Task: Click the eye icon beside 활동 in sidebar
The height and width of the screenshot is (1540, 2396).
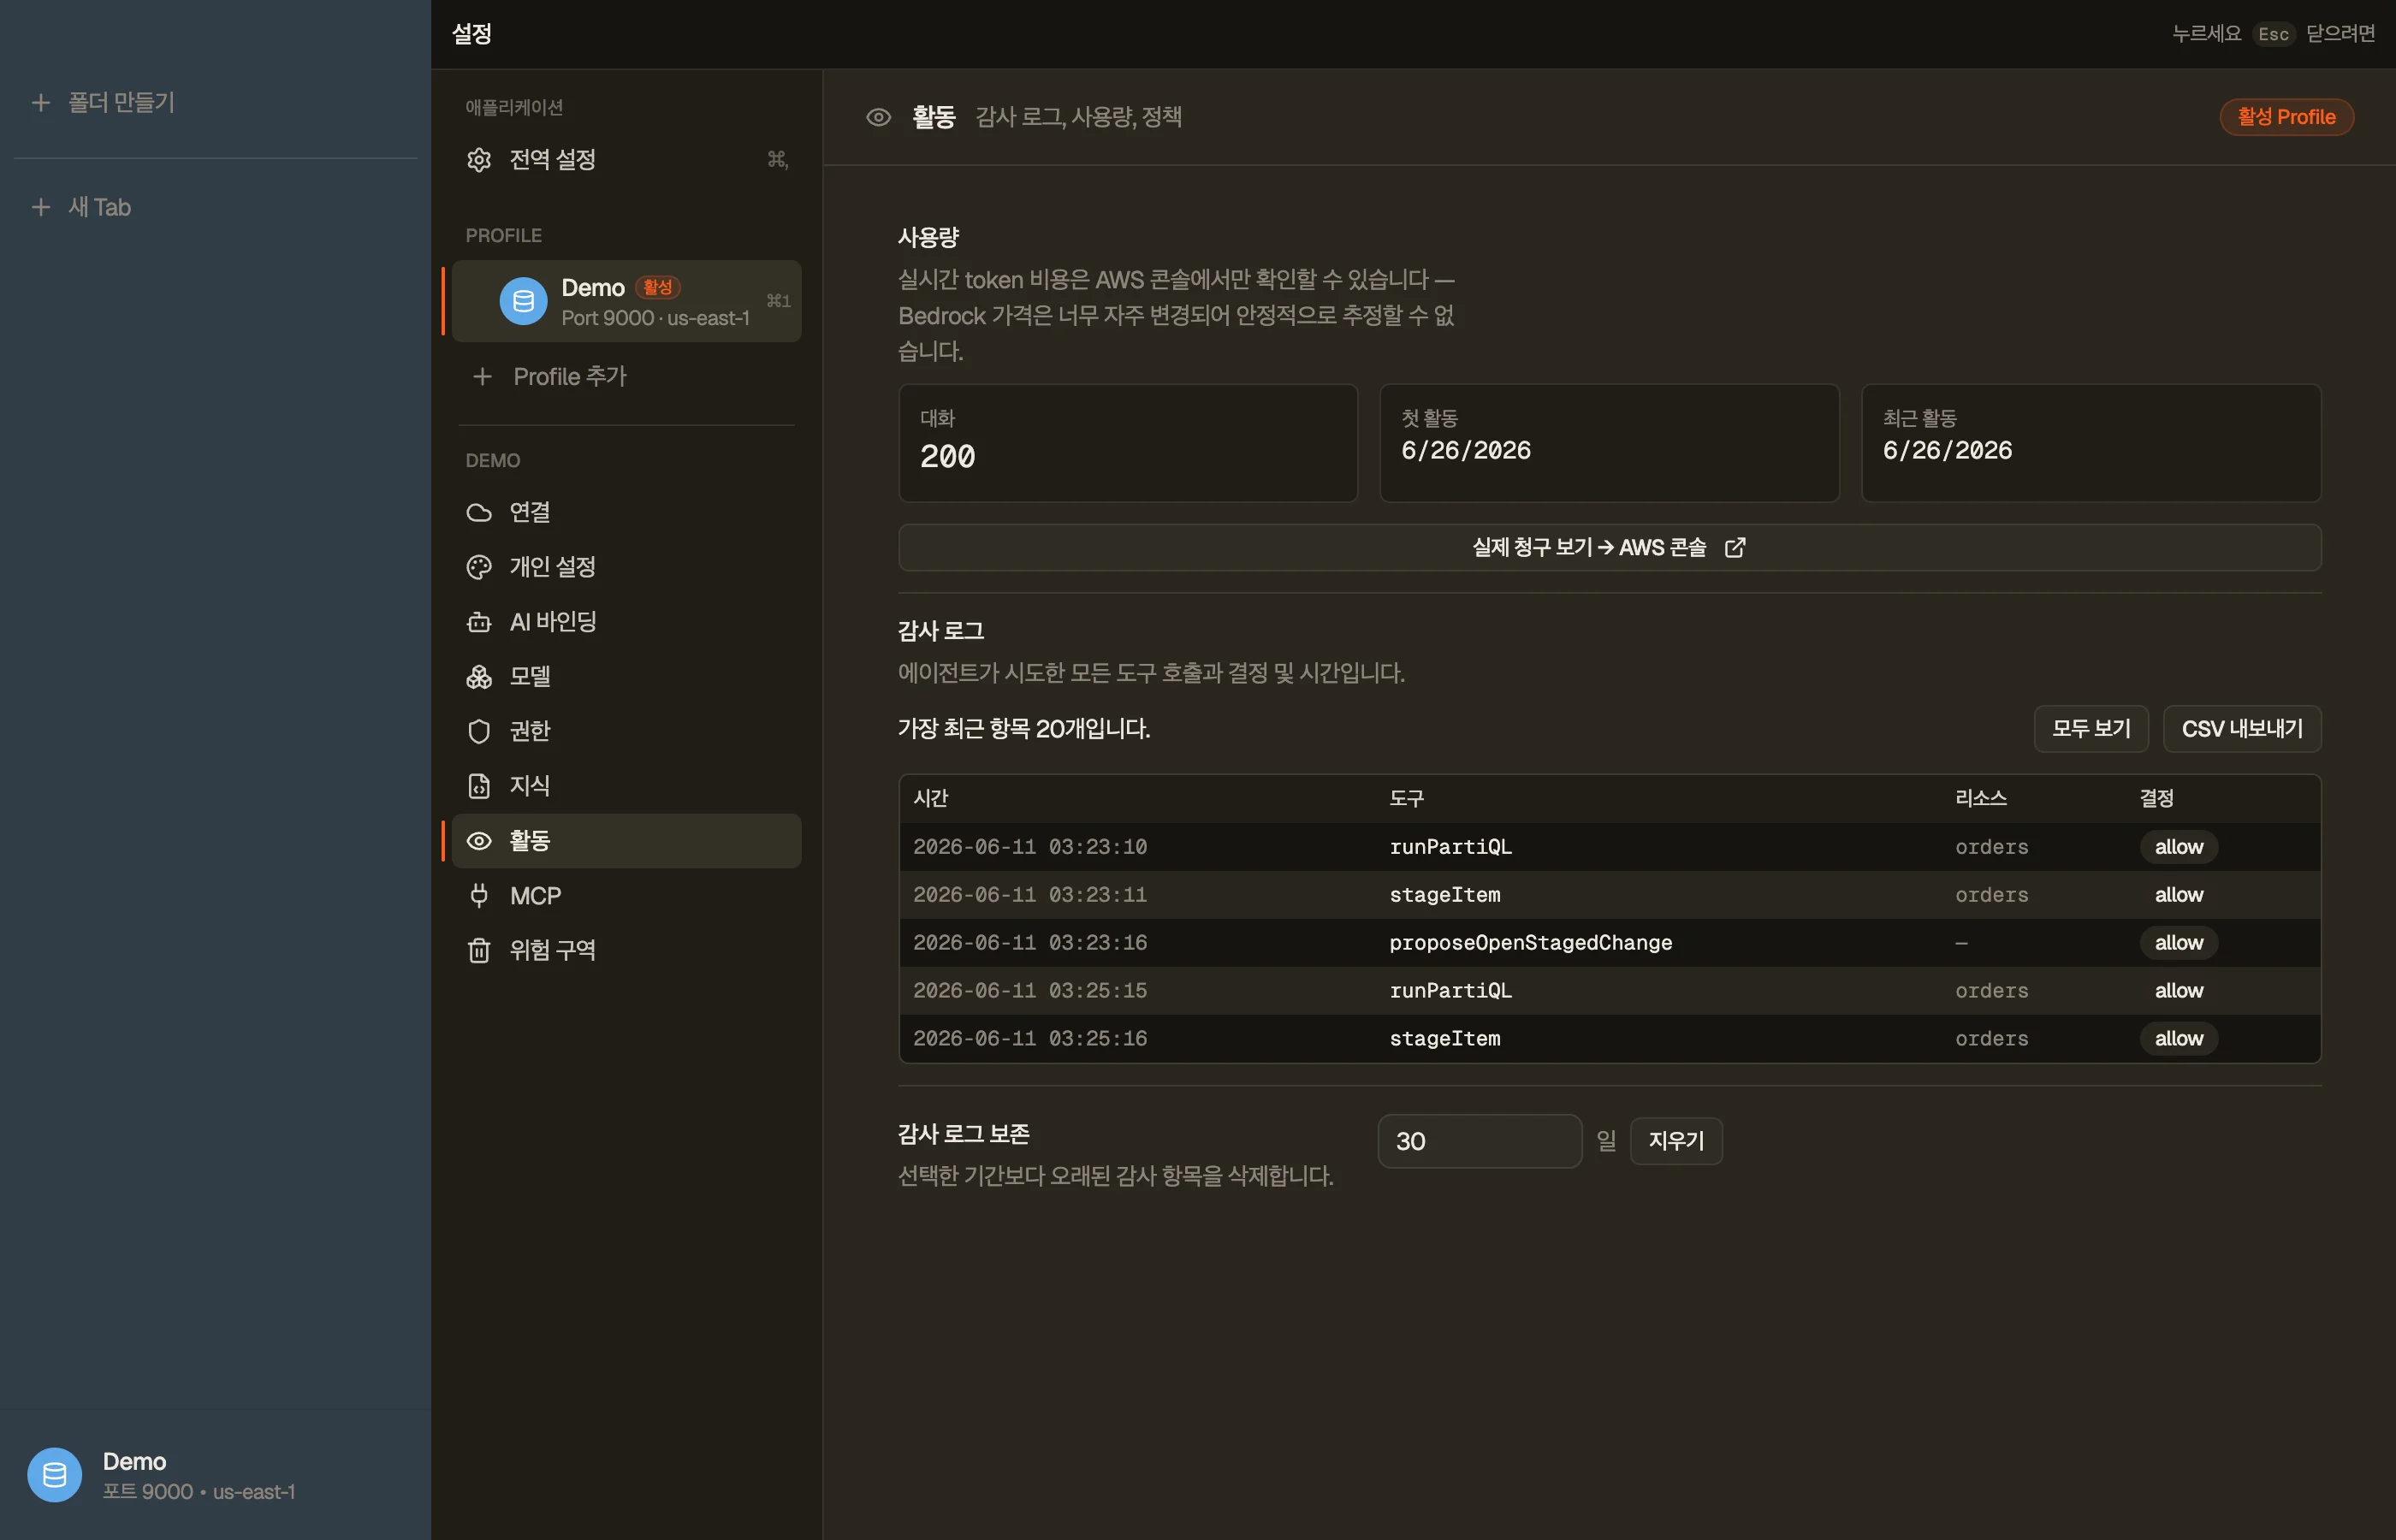Action: click(479, 841)
